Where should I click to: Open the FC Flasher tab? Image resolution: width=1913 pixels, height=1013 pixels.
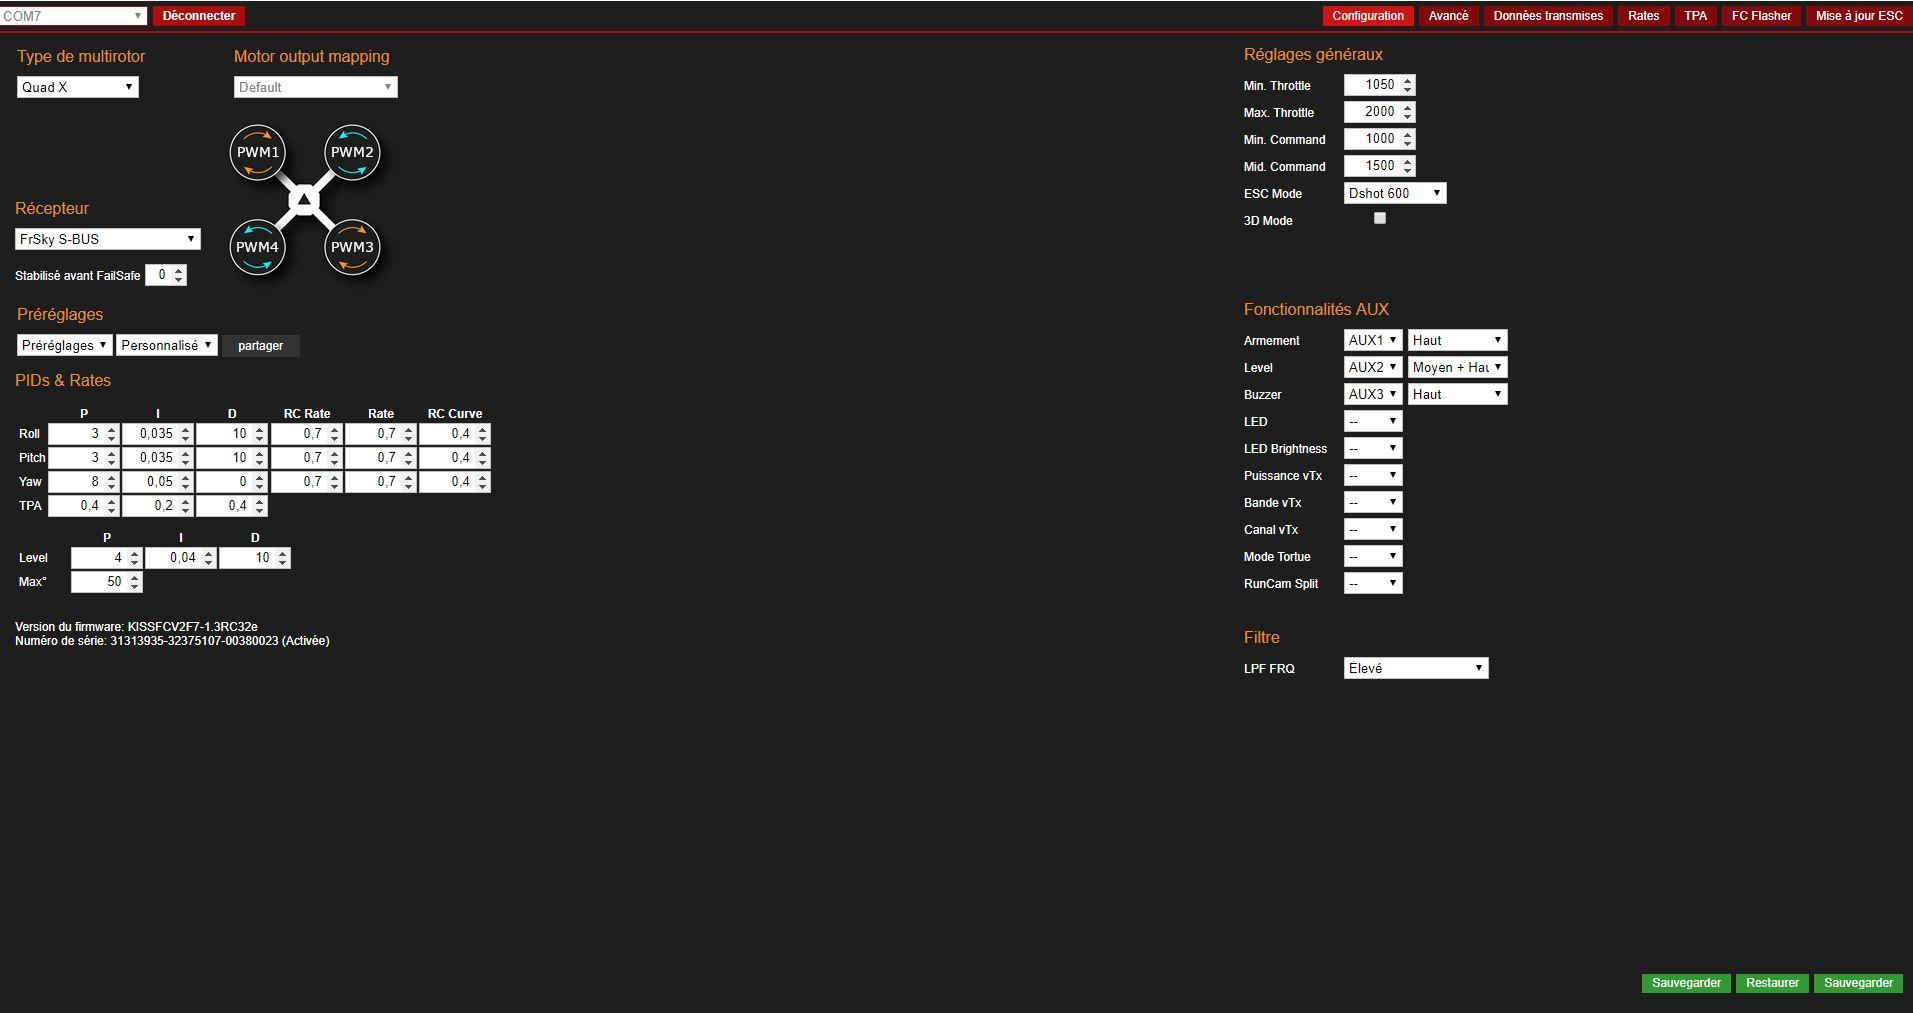click(1761, 16)
